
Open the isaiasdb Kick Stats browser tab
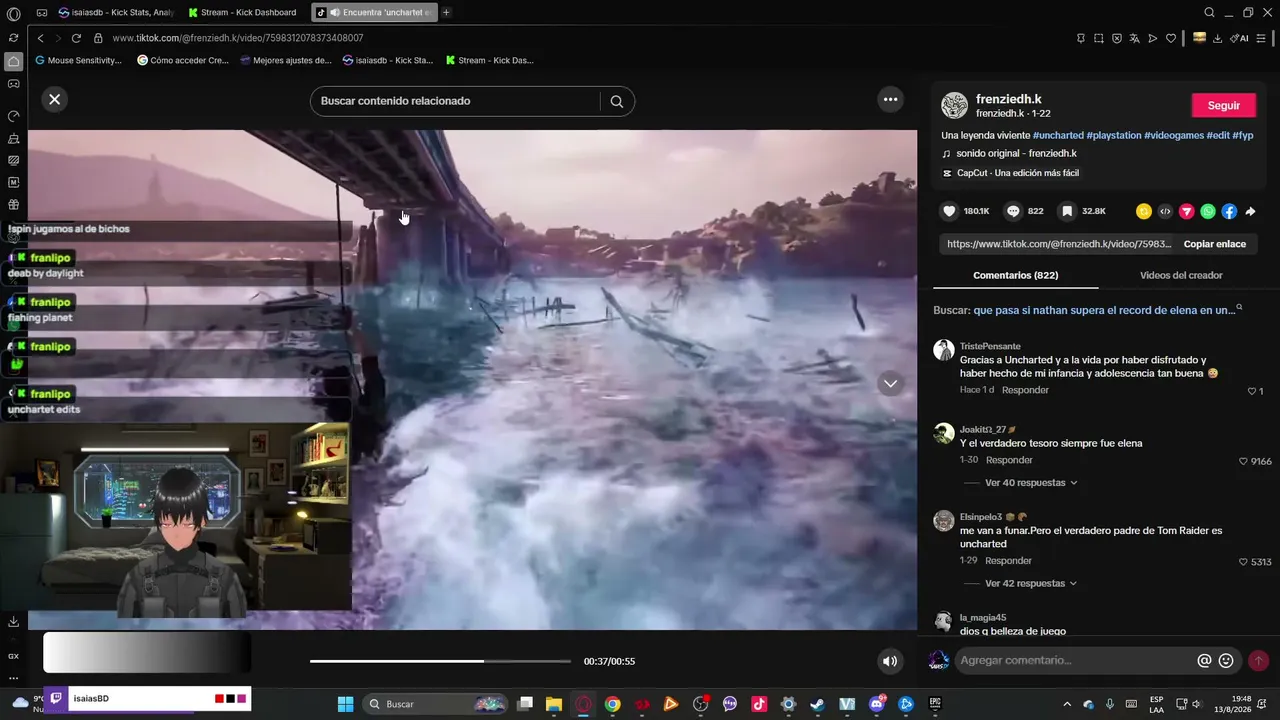(x=115, y=12)
